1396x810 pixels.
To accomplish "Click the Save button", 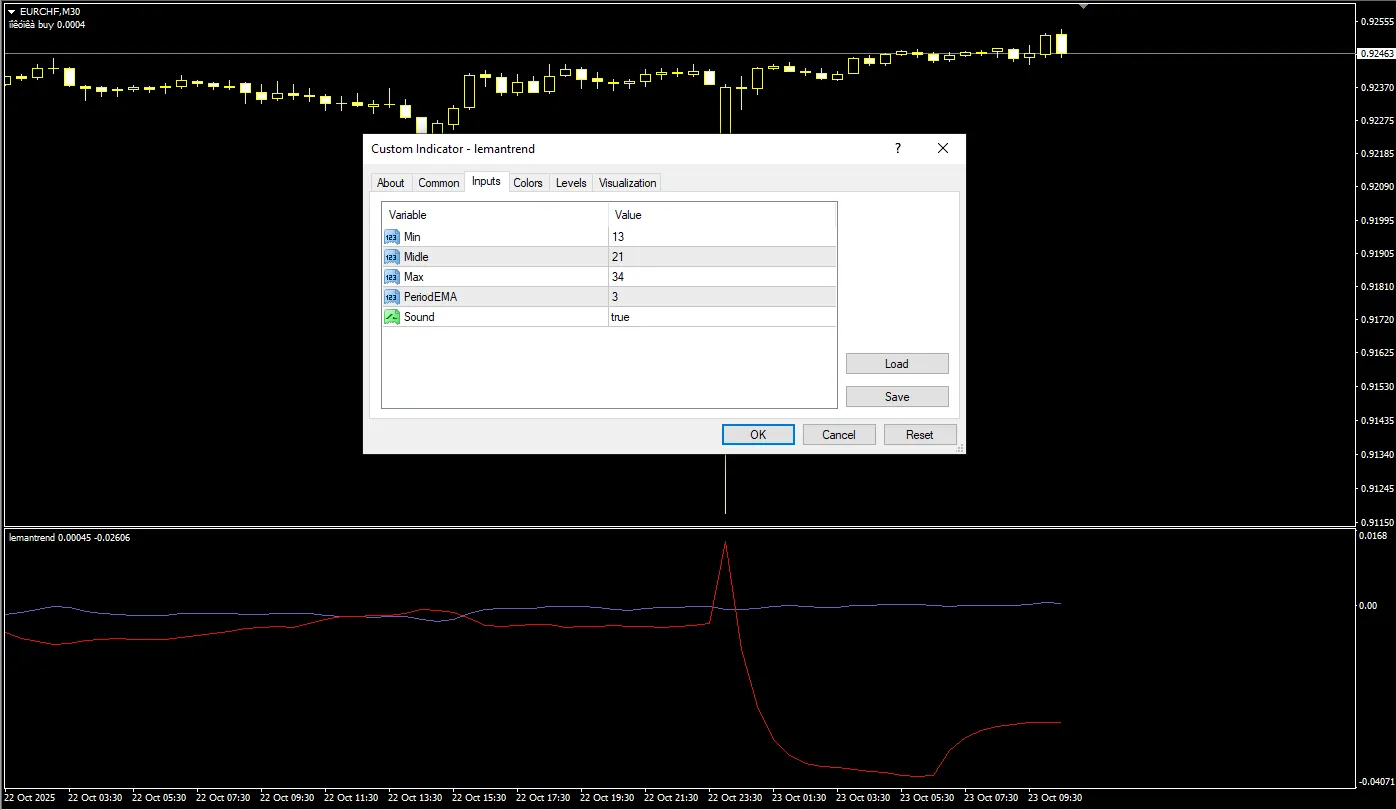I will point(897,397).
